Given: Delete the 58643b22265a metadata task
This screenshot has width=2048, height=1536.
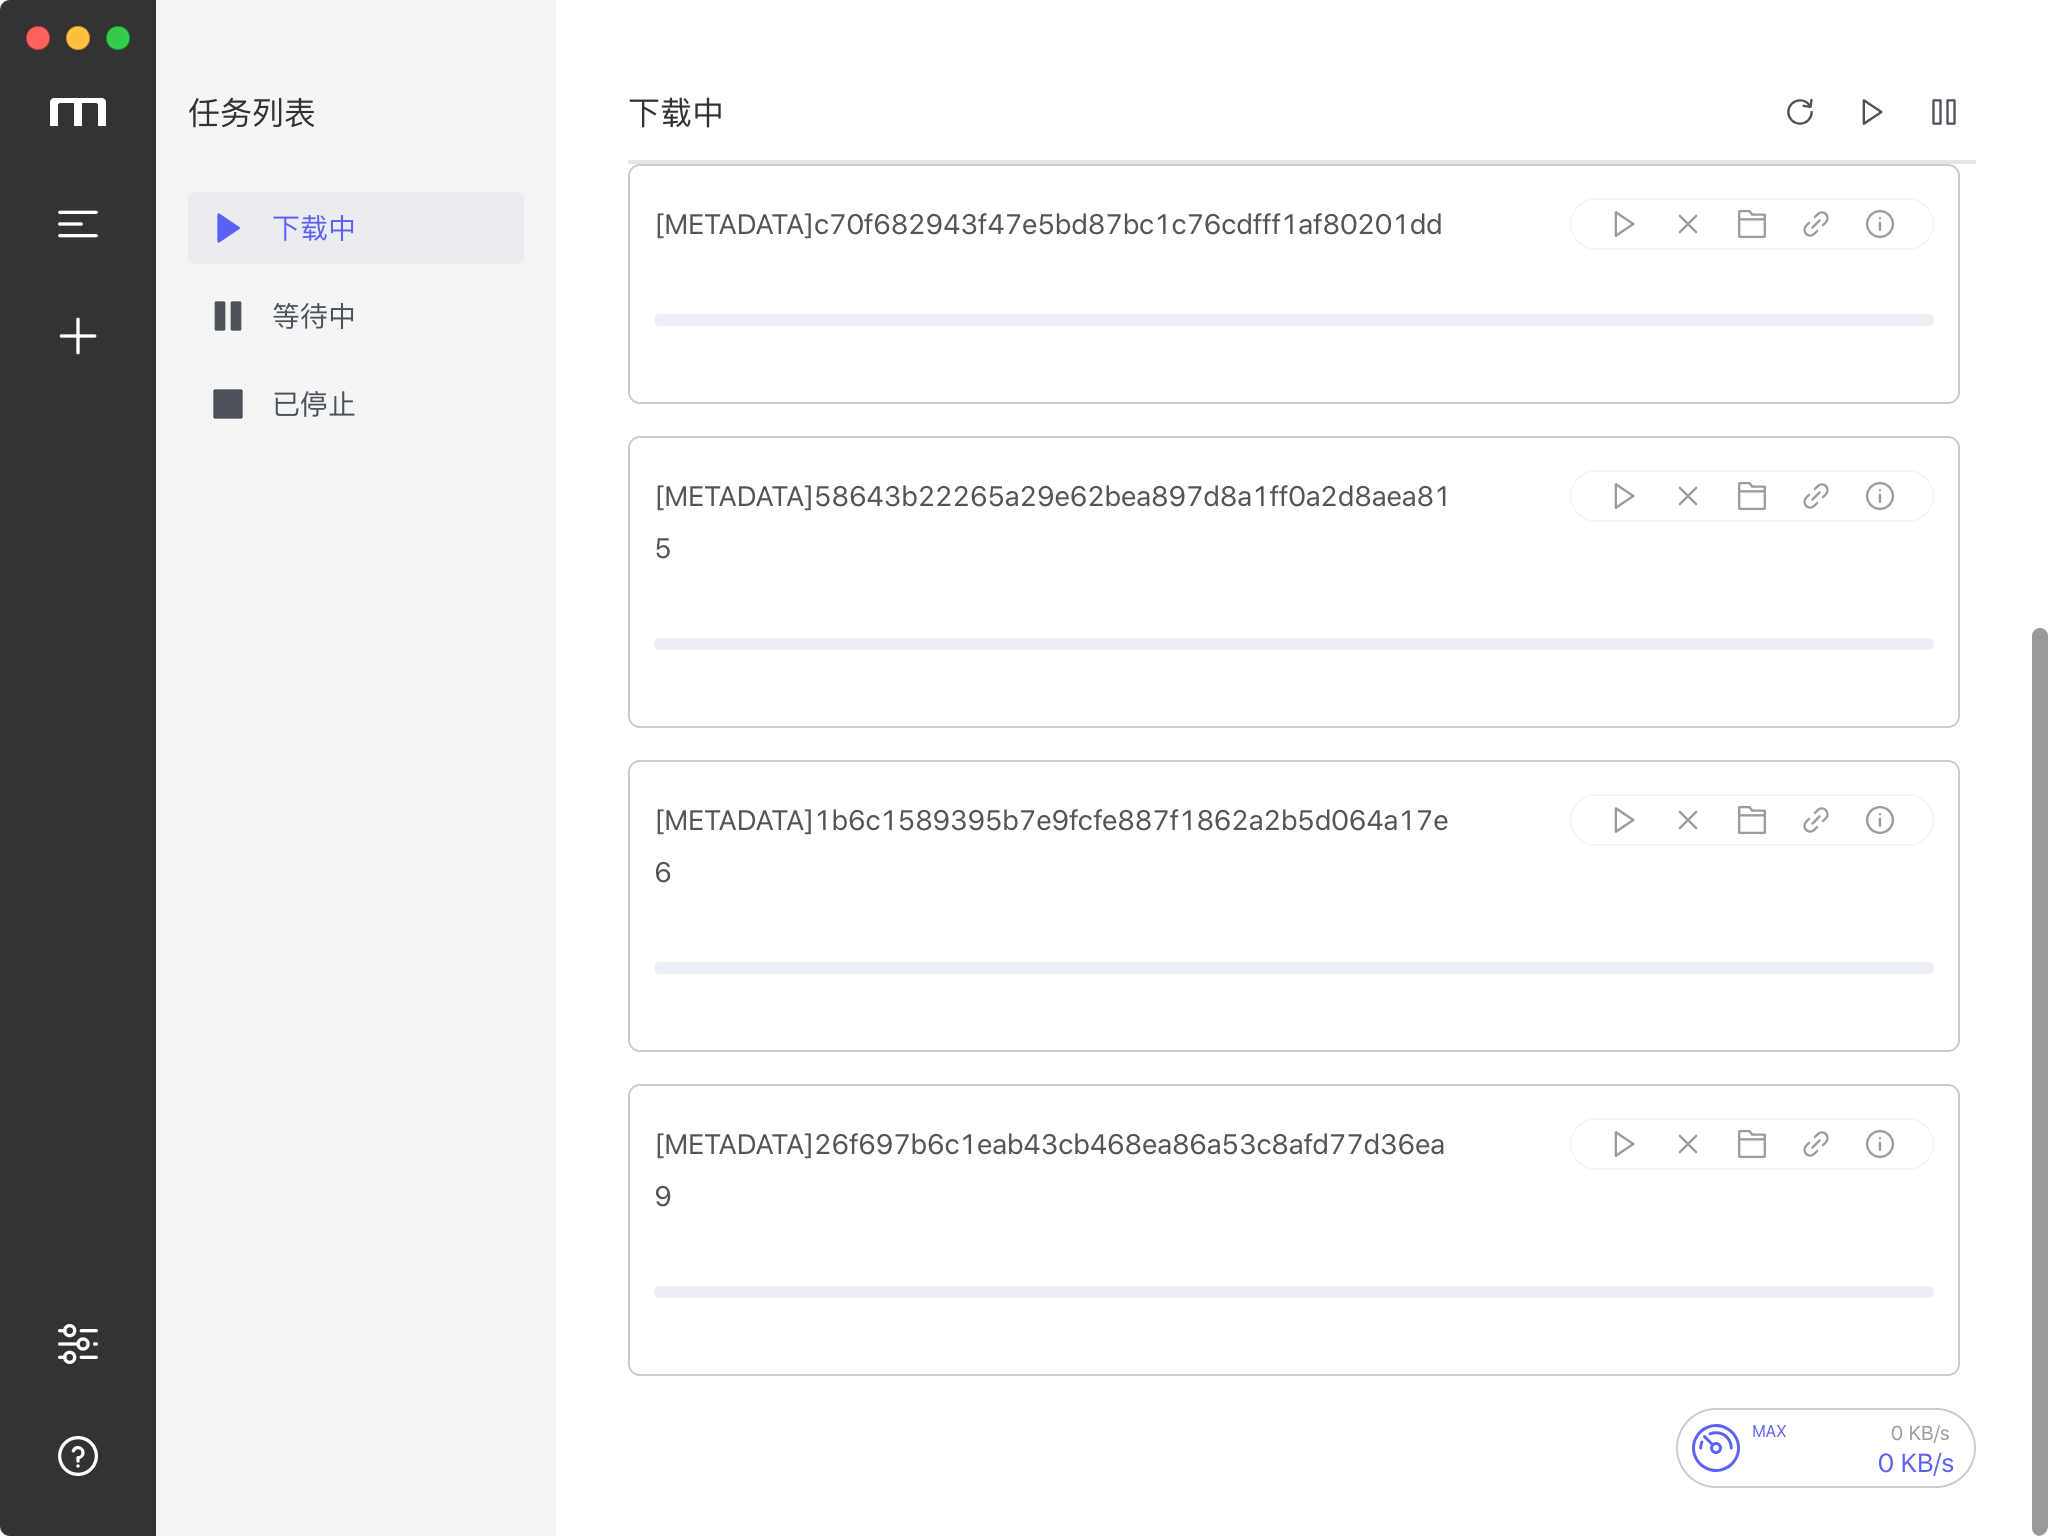Looking at the screenshot, I should point(1688,496).
